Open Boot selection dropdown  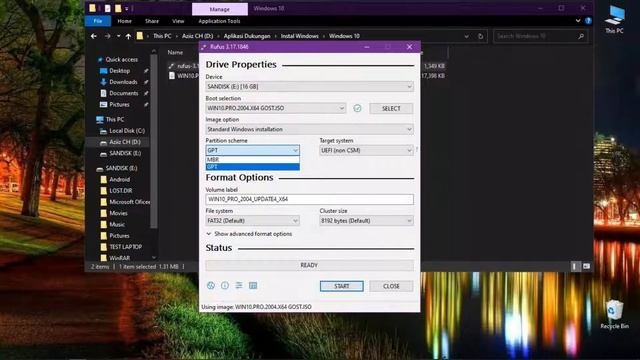click(276, 108)
